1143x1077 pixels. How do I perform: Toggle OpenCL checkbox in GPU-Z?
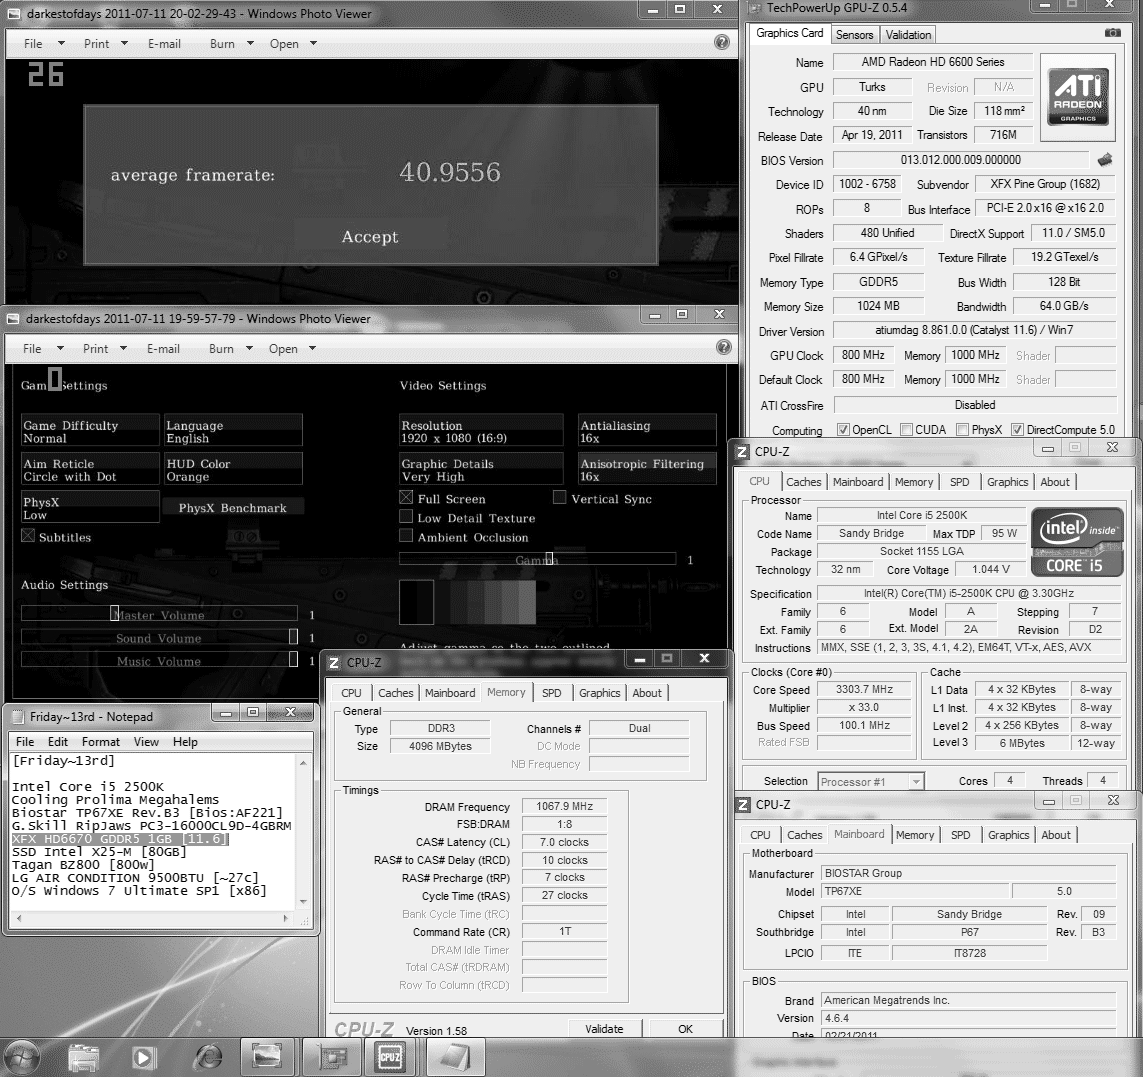[x=843, y=429]
